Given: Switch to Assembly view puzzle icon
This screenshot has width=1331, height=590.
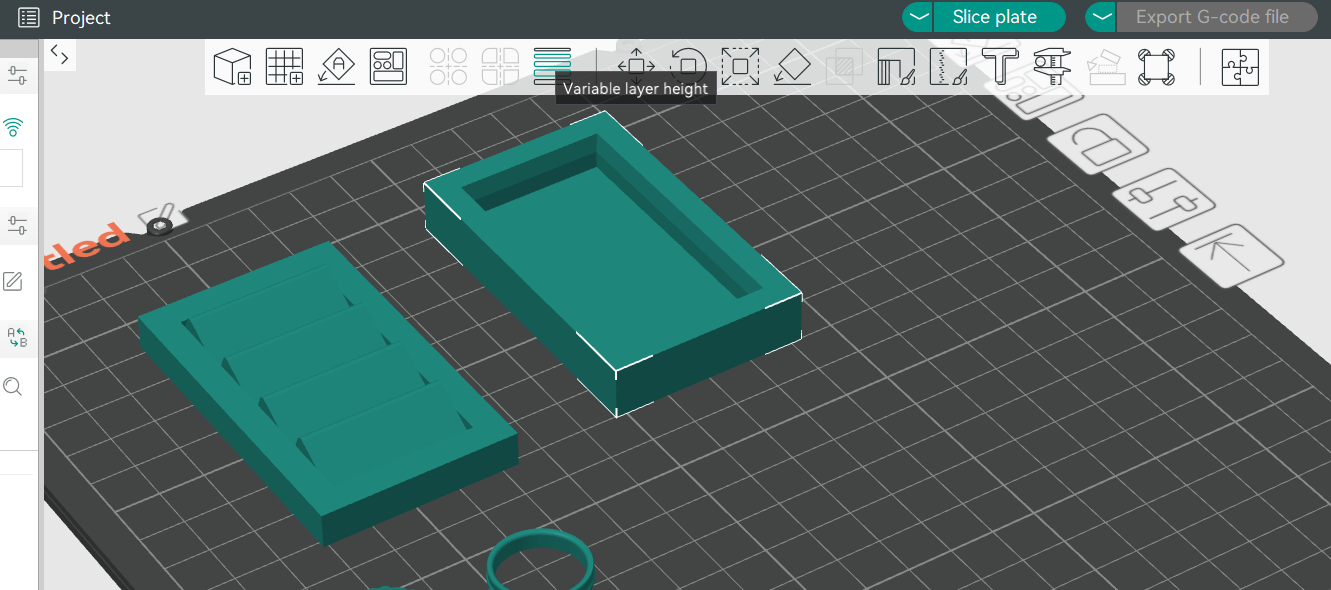Looking at the screenshot, I should click(x=1240, y=67).
